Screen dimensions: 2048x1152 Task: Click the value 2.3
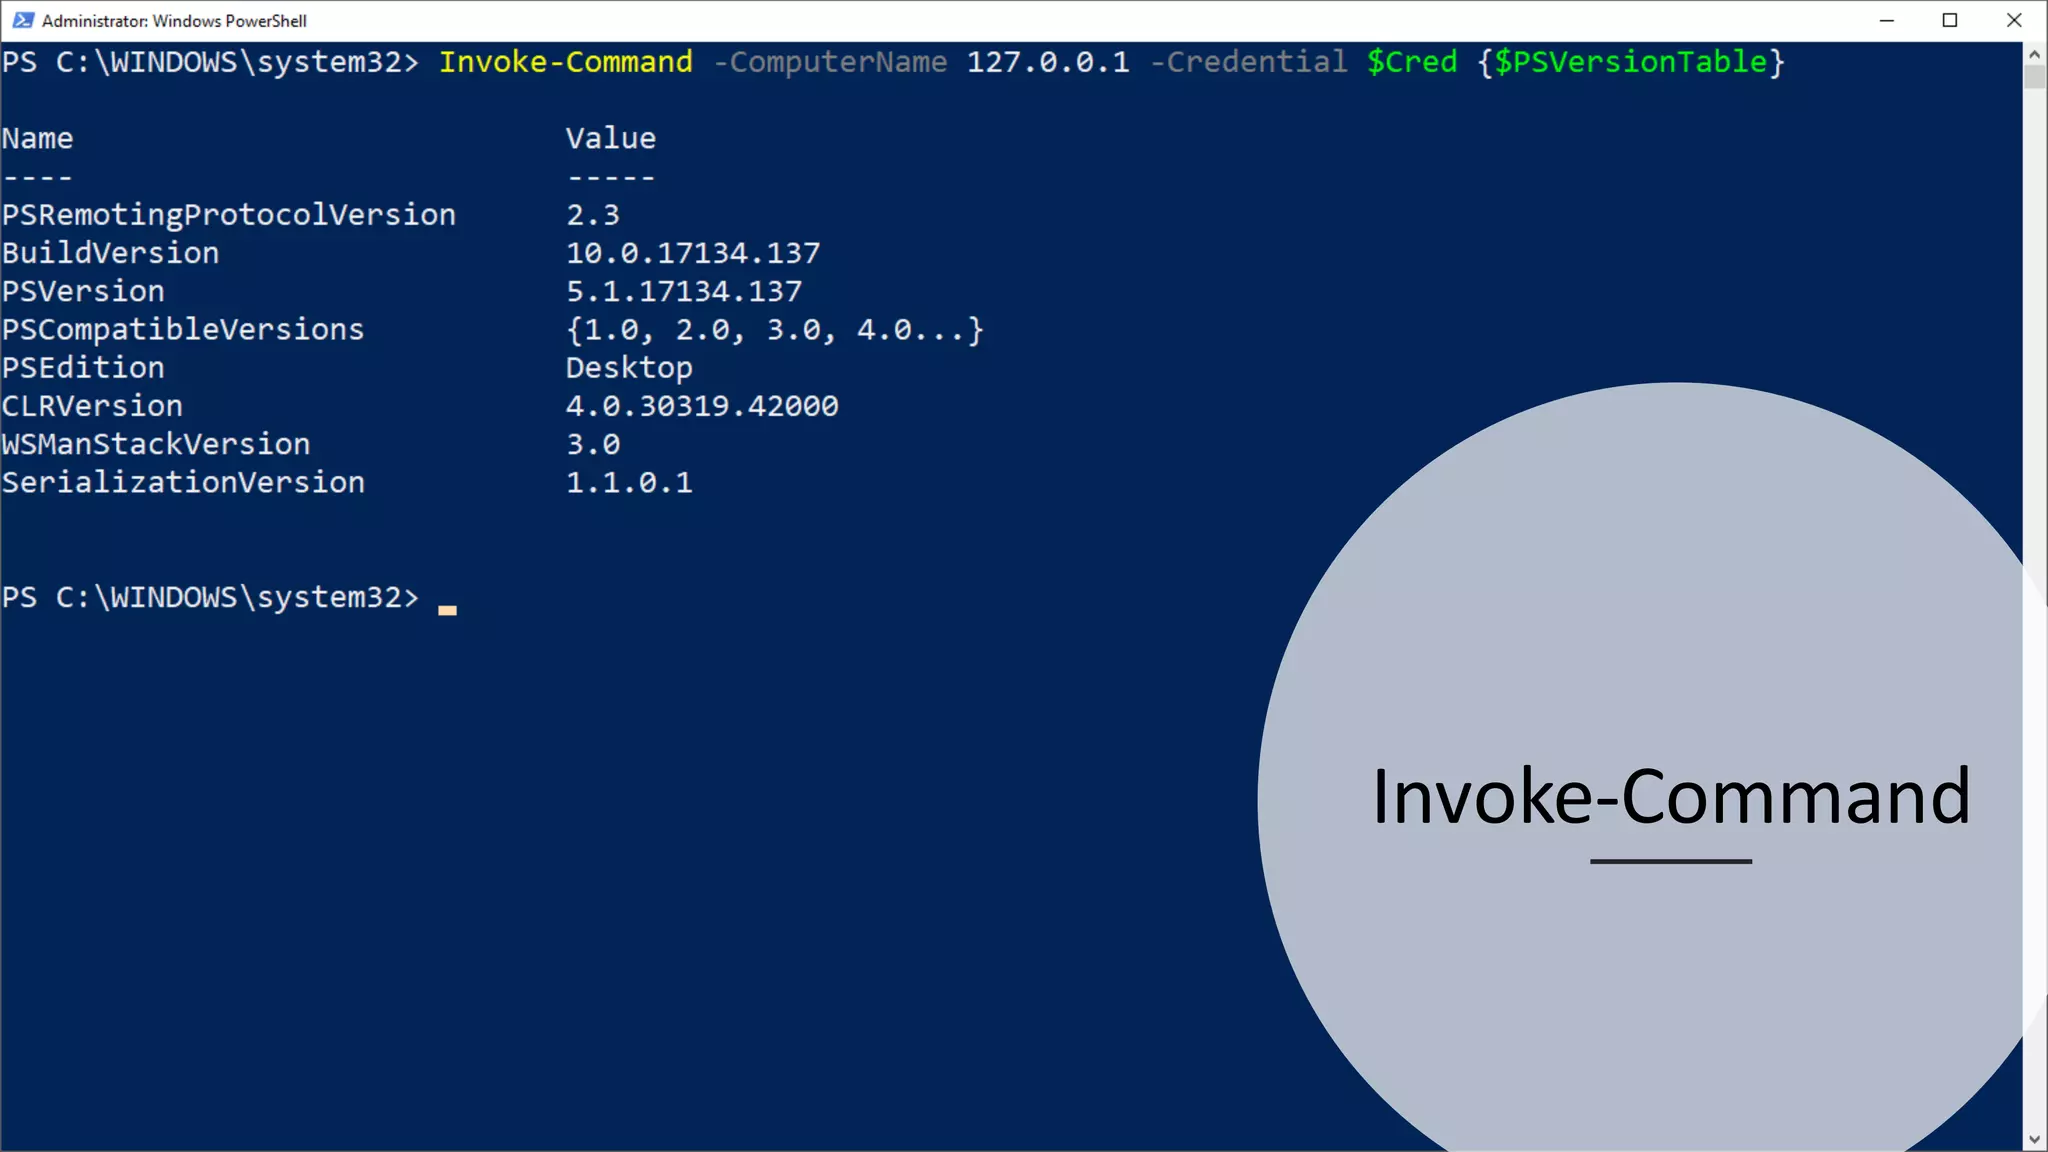593,215
